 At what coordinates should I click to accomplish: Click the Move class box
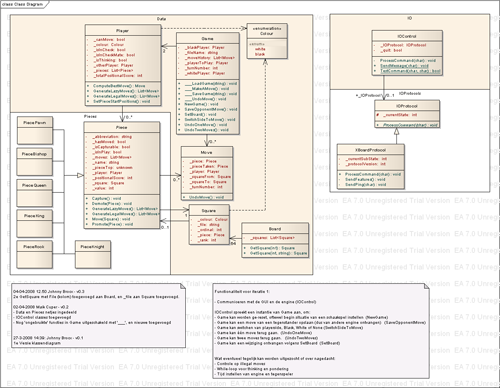tap(207, 173)
